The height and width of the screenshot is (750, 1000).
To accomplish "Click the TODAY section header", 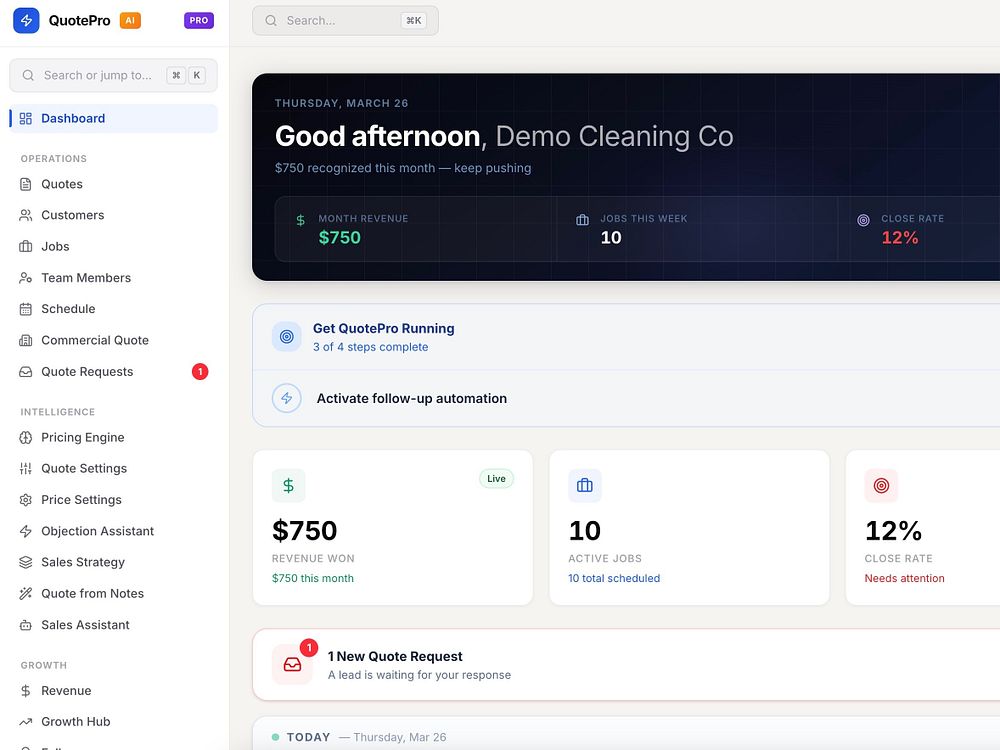I will pyautogui.click(x=308, y=737).
